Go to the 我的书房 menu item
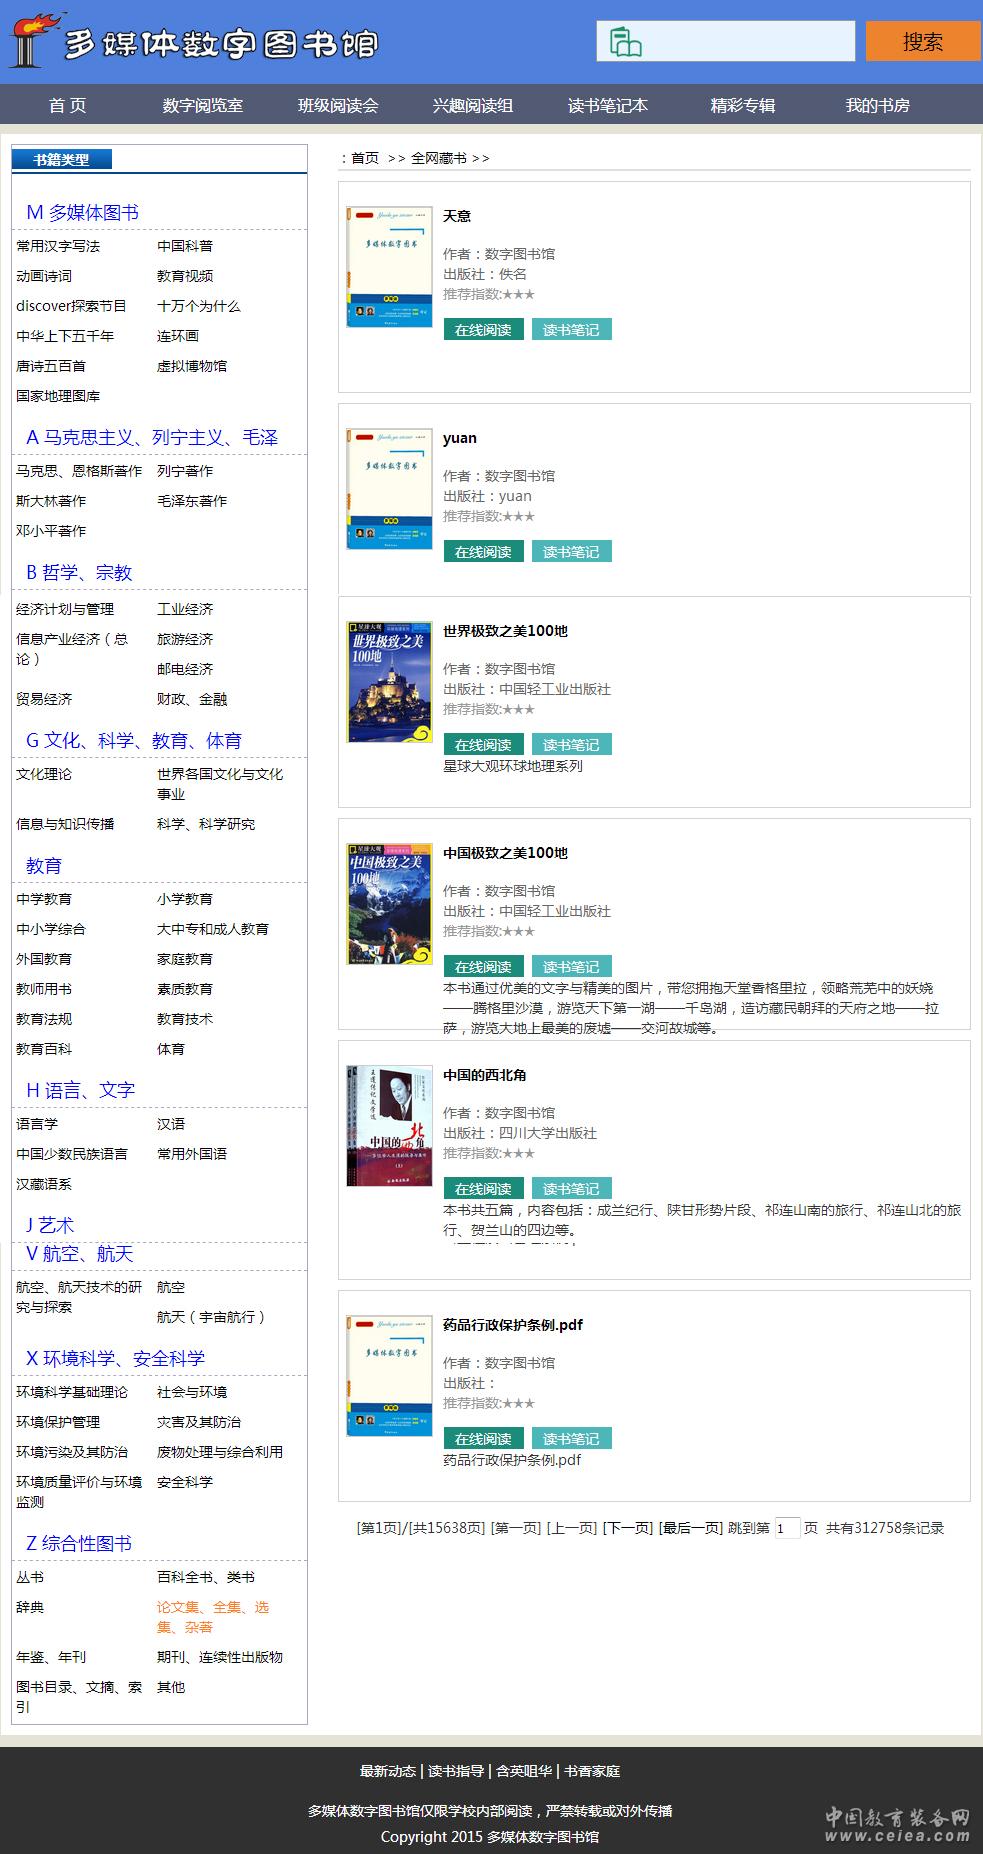 click(x=877, y=105)
